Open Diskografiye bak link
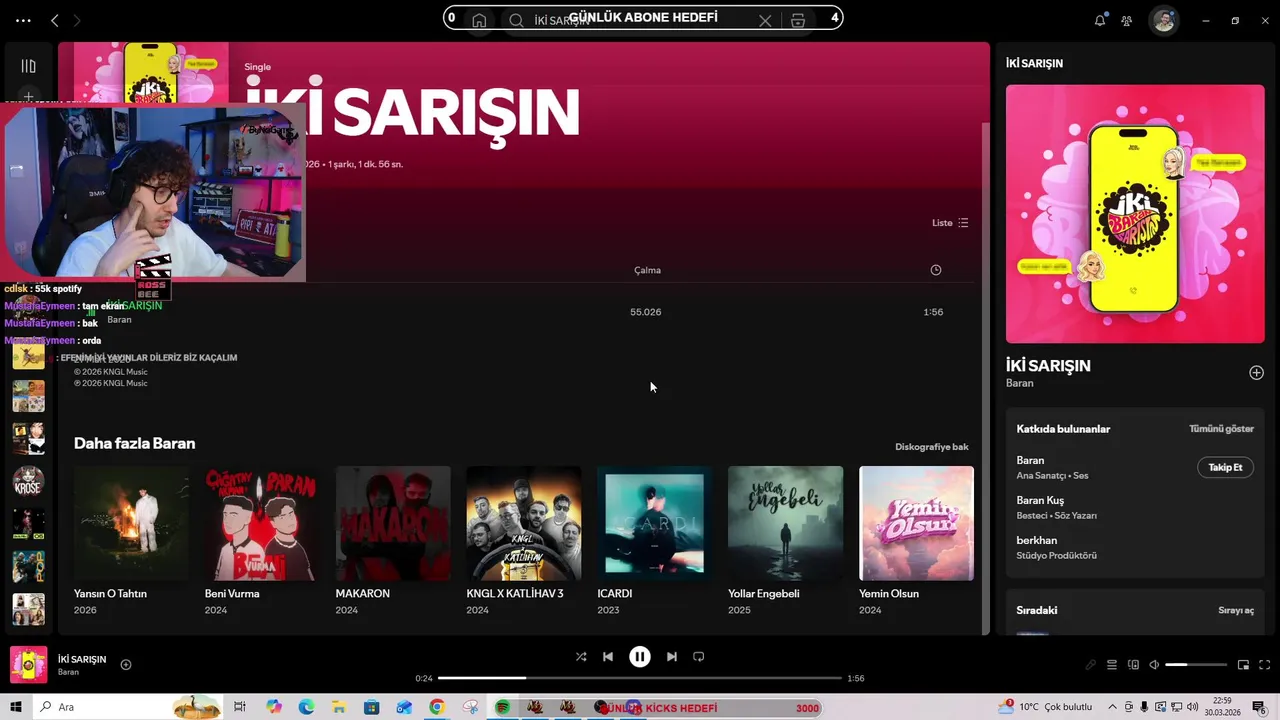The image size is (1280, 720). click(x=932, y=447)
